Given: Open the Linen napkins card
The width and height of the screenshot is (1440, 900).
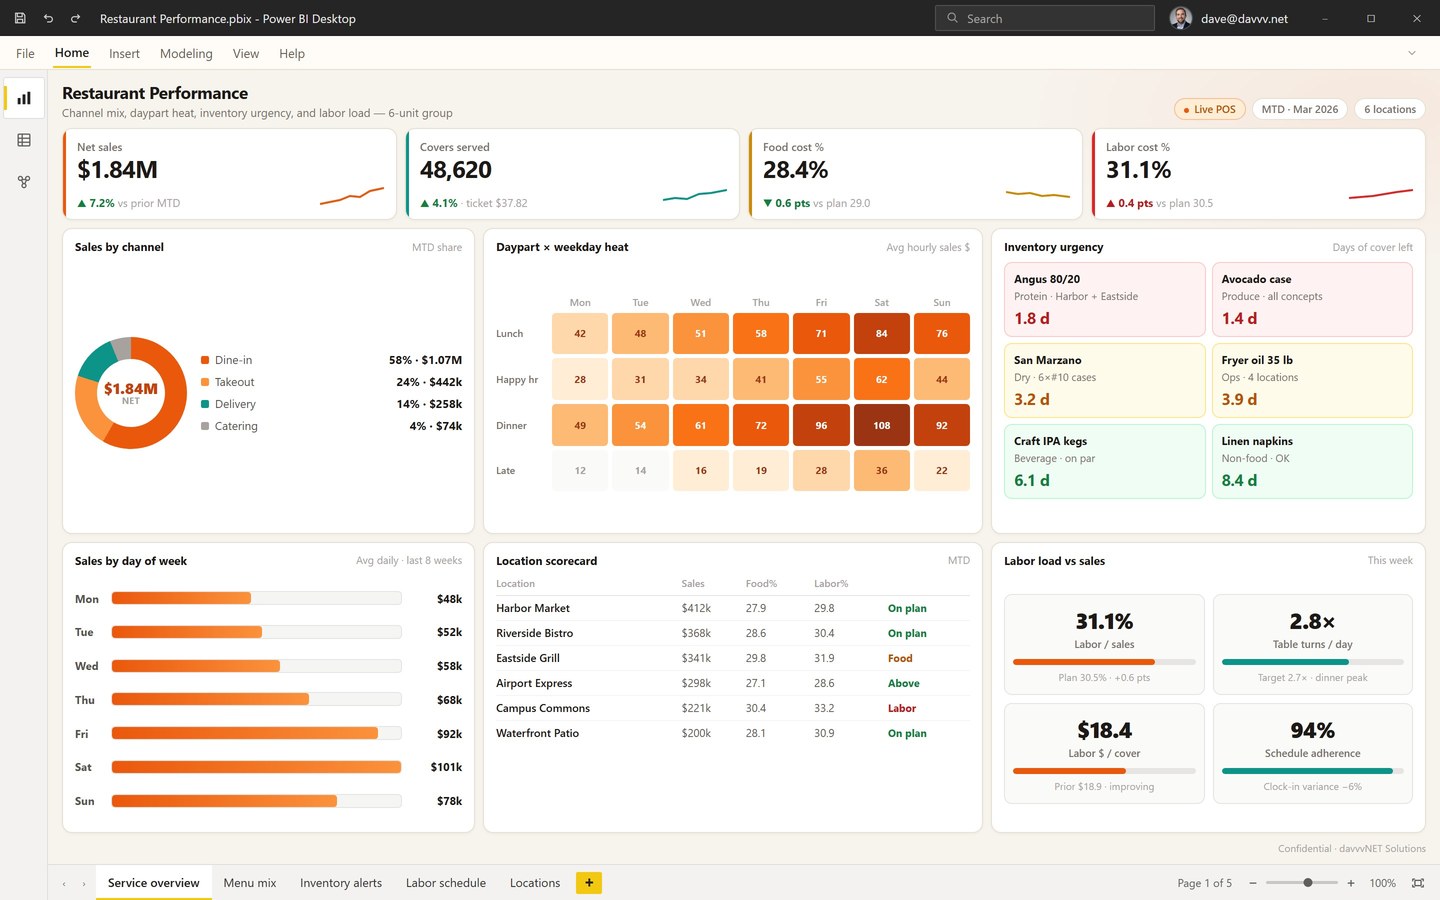Looking at the screenshot, I should [1312, 461].
